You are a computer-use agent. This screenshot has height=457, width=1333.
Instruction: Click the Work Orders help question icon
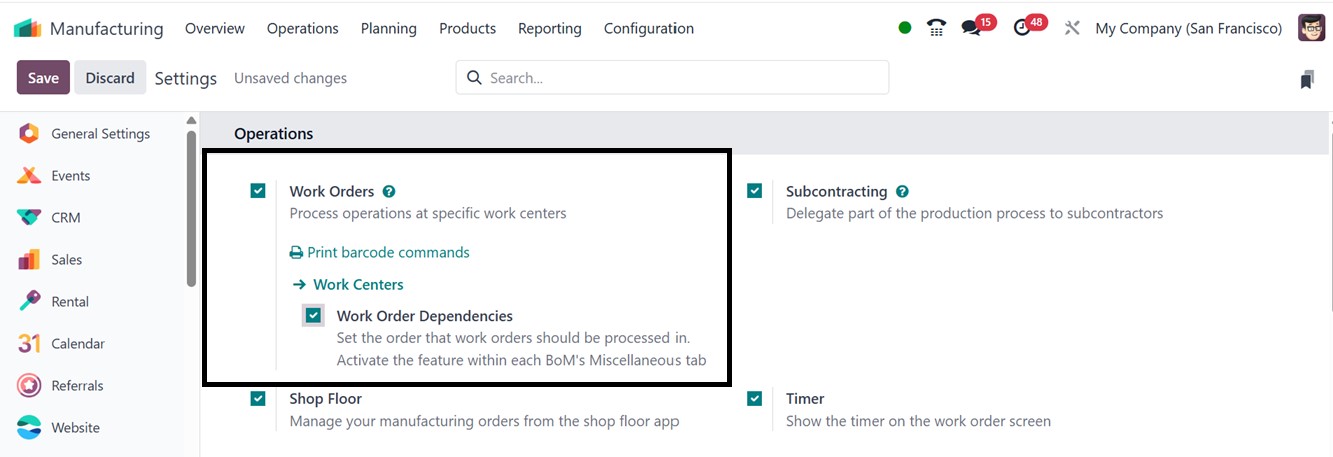389,191
